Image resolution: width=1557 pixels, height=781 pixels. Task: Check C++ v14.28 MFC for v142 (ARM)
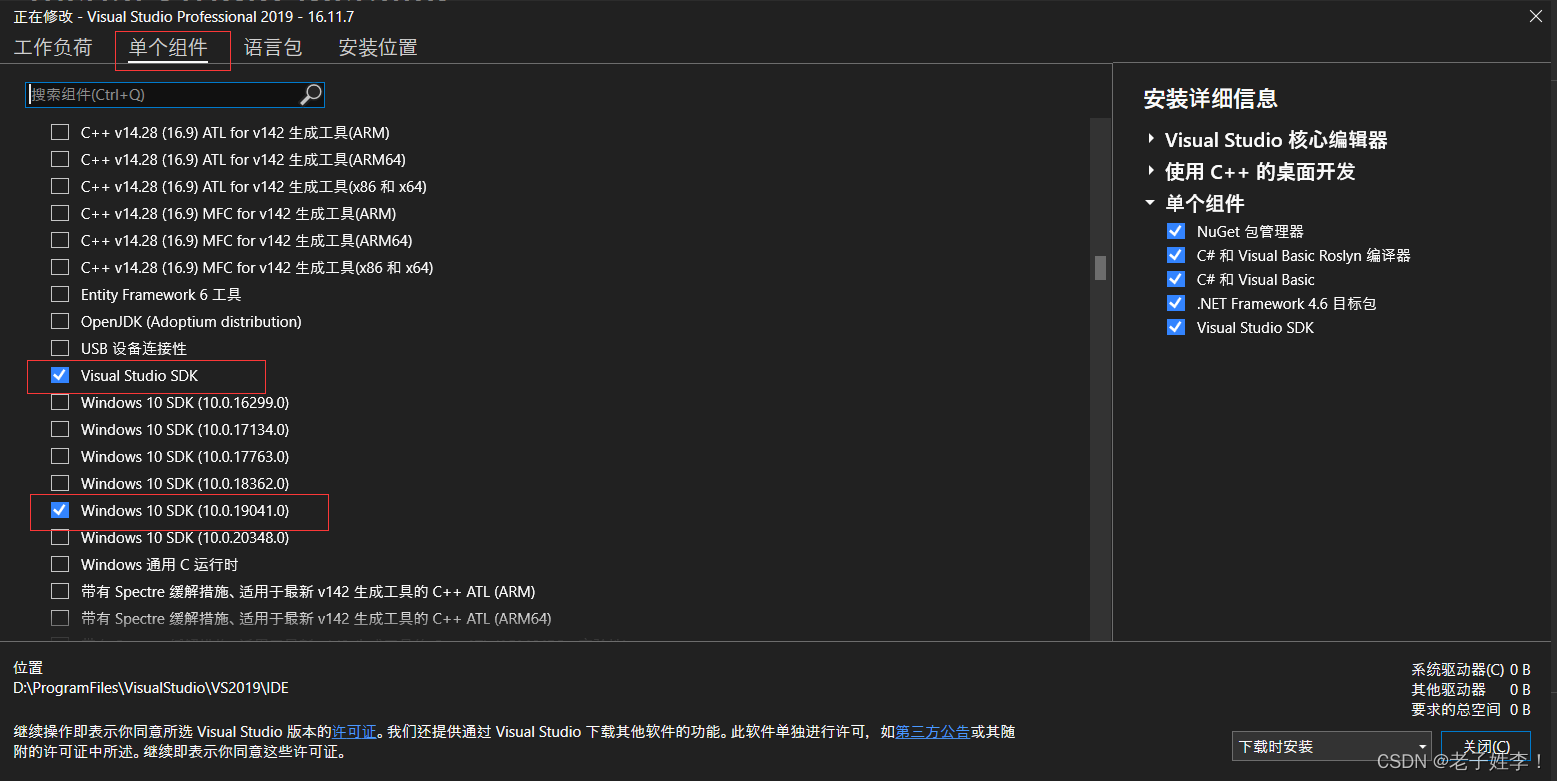[x=60, y=213]
